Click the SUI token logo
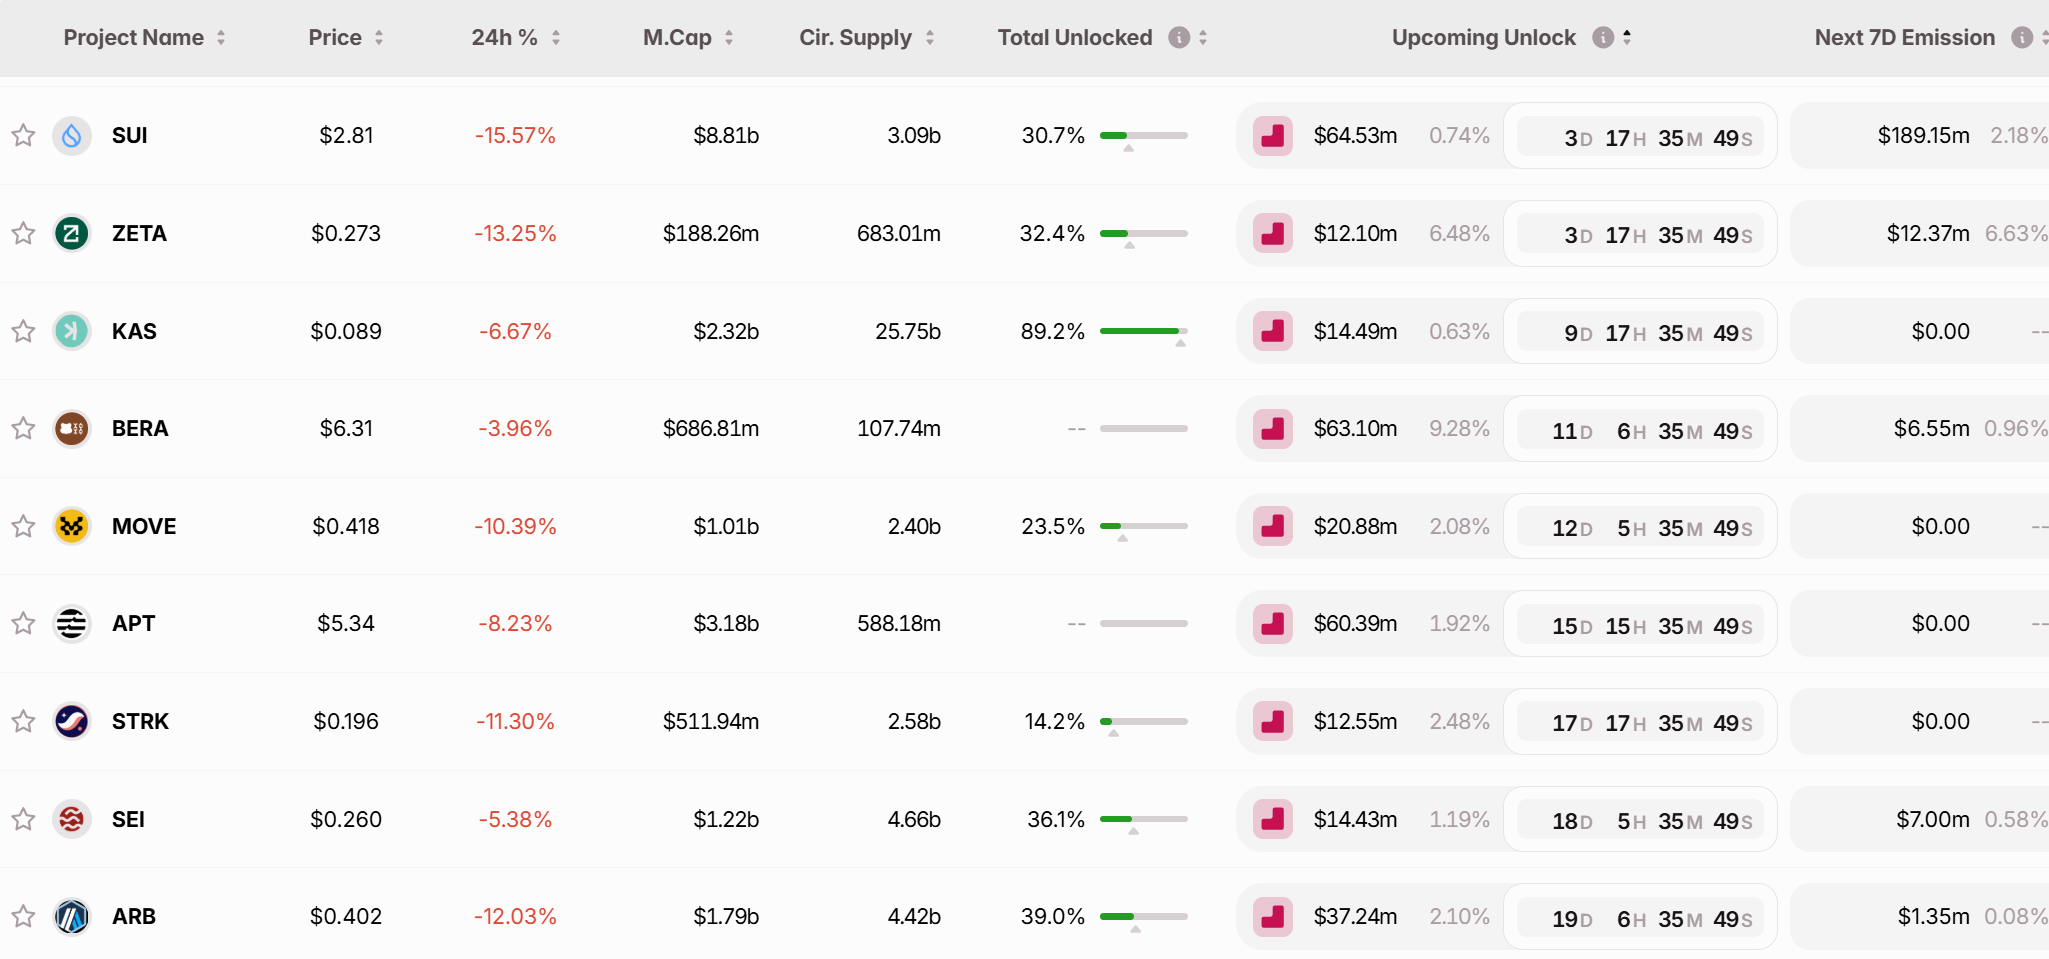The width and height of the screenshot is (2049, 959). coord(72,135)
